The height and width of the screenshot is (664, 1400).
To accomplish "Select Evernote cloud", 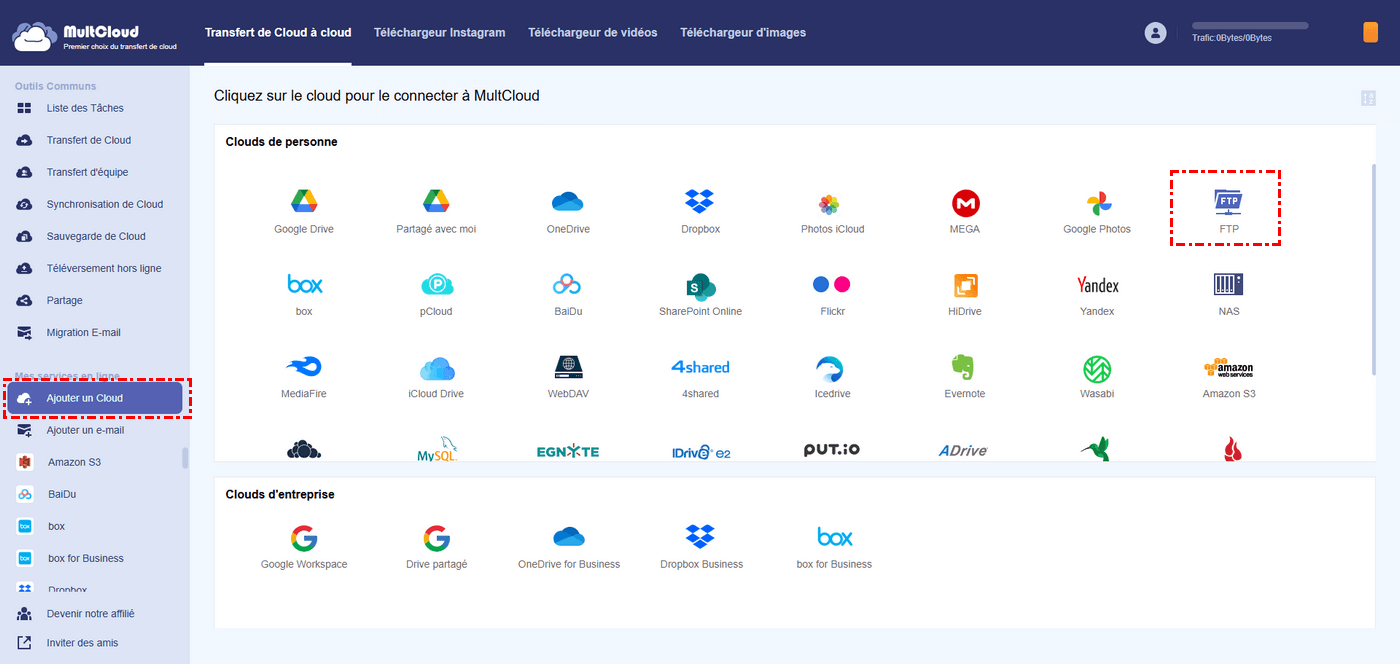I will tap(965, 376).
